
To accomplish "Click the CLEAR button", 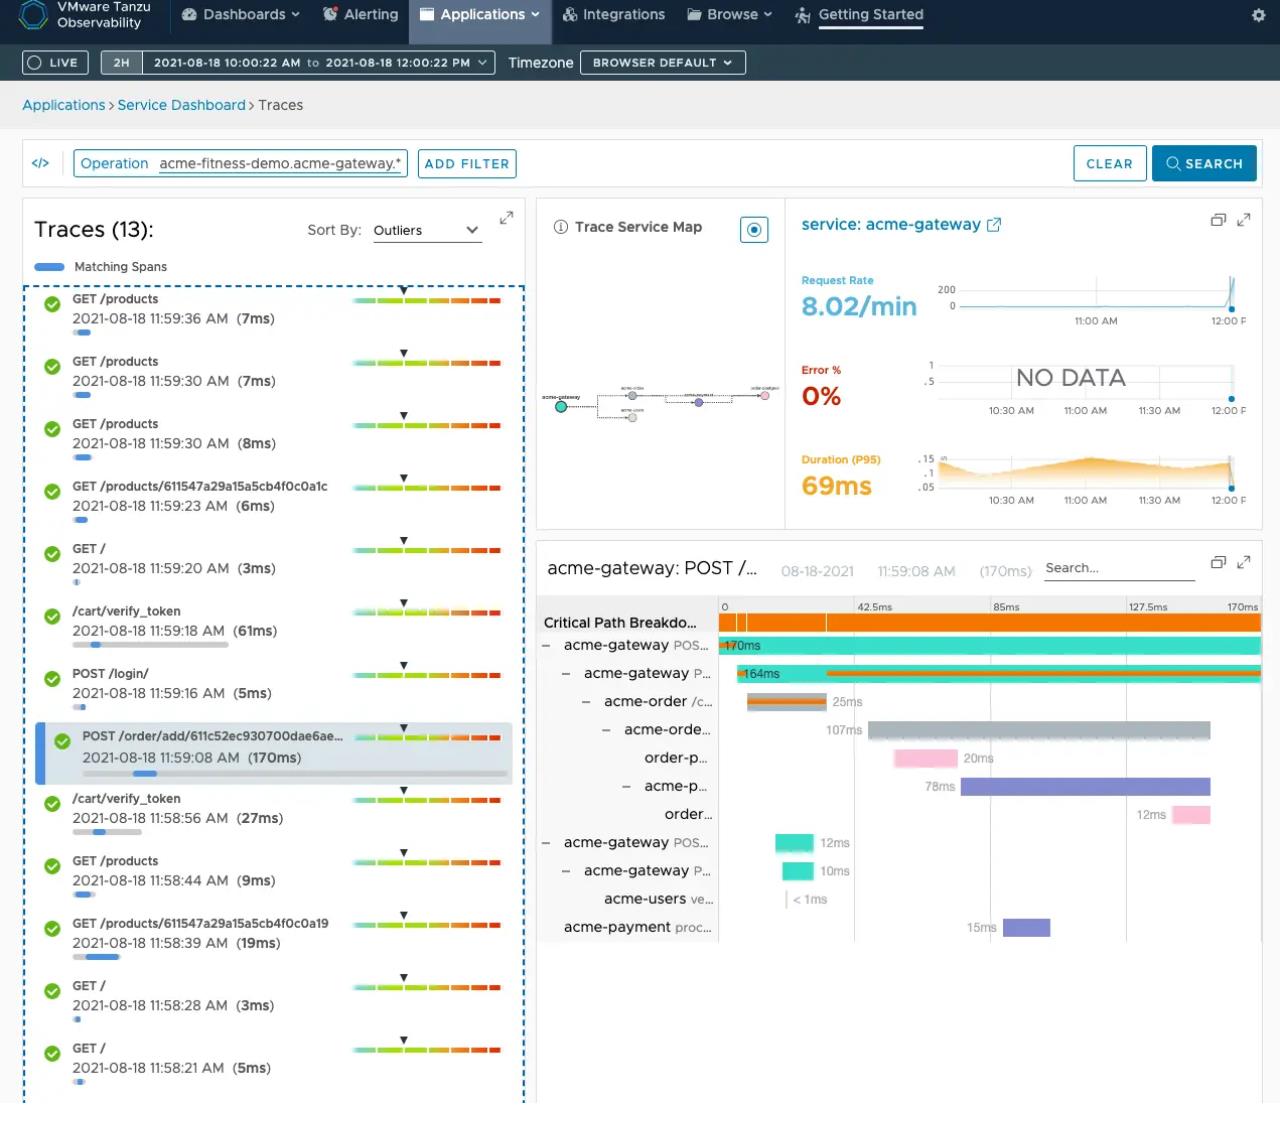I will (x=1109, y=163).
